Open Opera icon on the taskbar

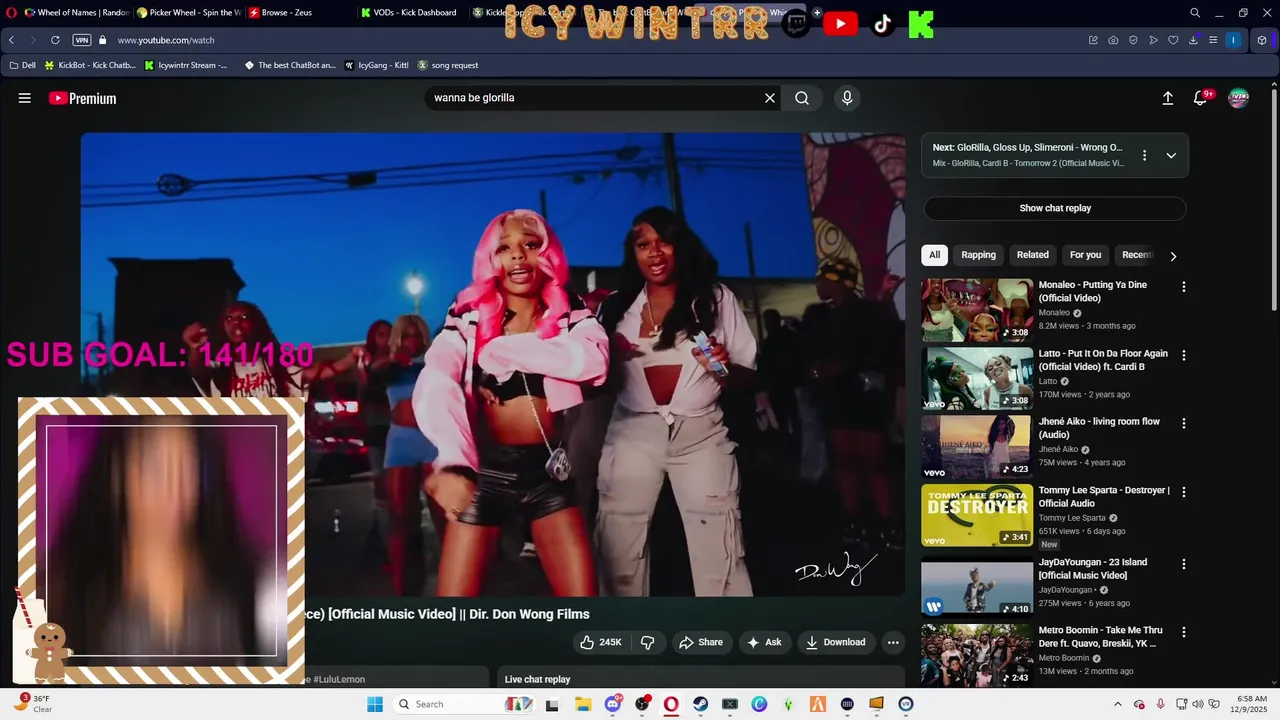pyautogui.click(x=671, y=704)
